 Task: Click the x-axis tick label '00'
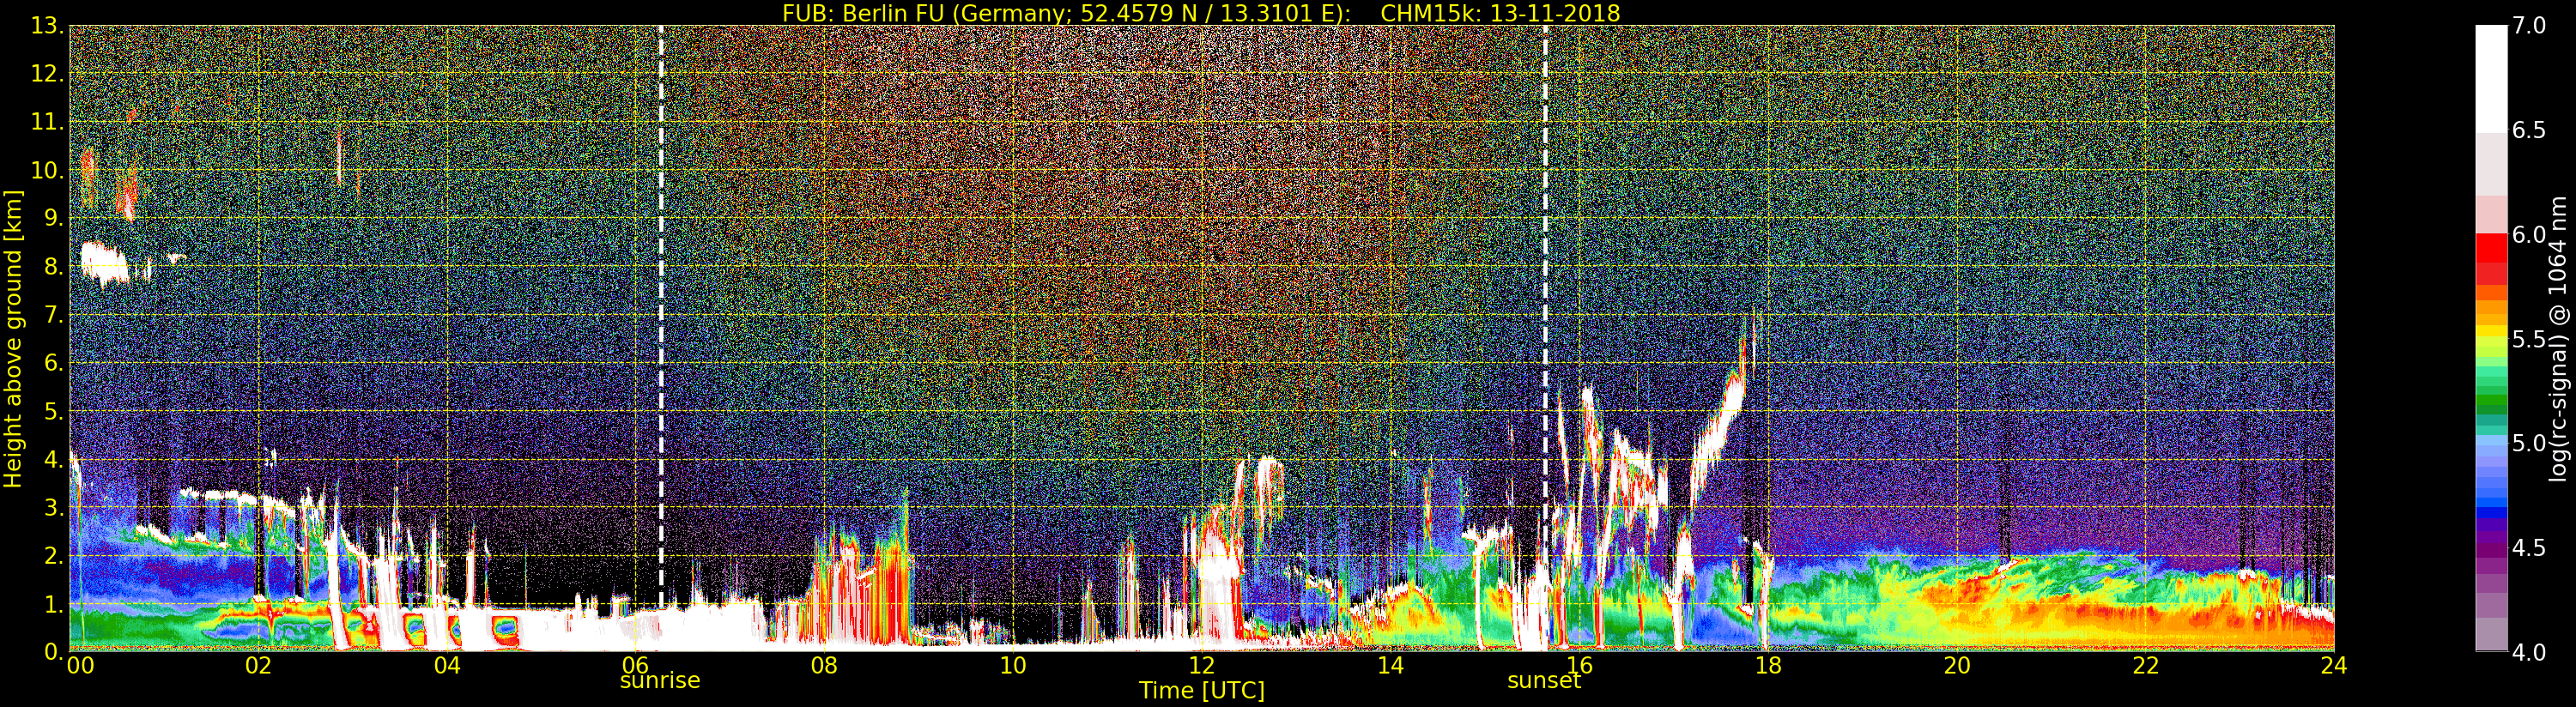click(x=80, y=666)
